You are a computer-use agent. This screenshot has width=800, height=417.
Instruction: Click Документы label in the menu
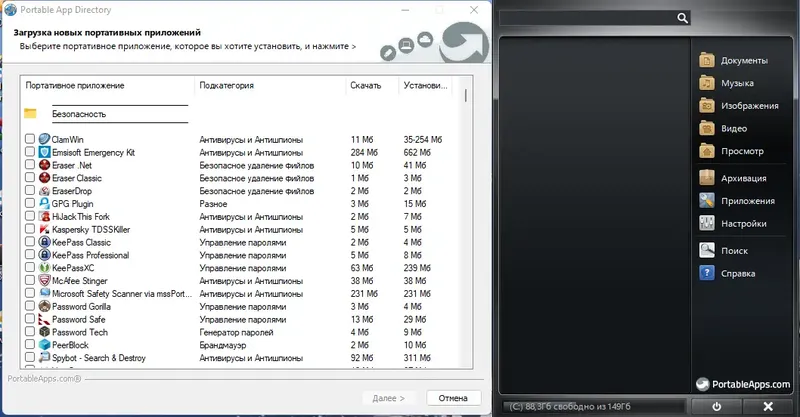coord(744,60)
